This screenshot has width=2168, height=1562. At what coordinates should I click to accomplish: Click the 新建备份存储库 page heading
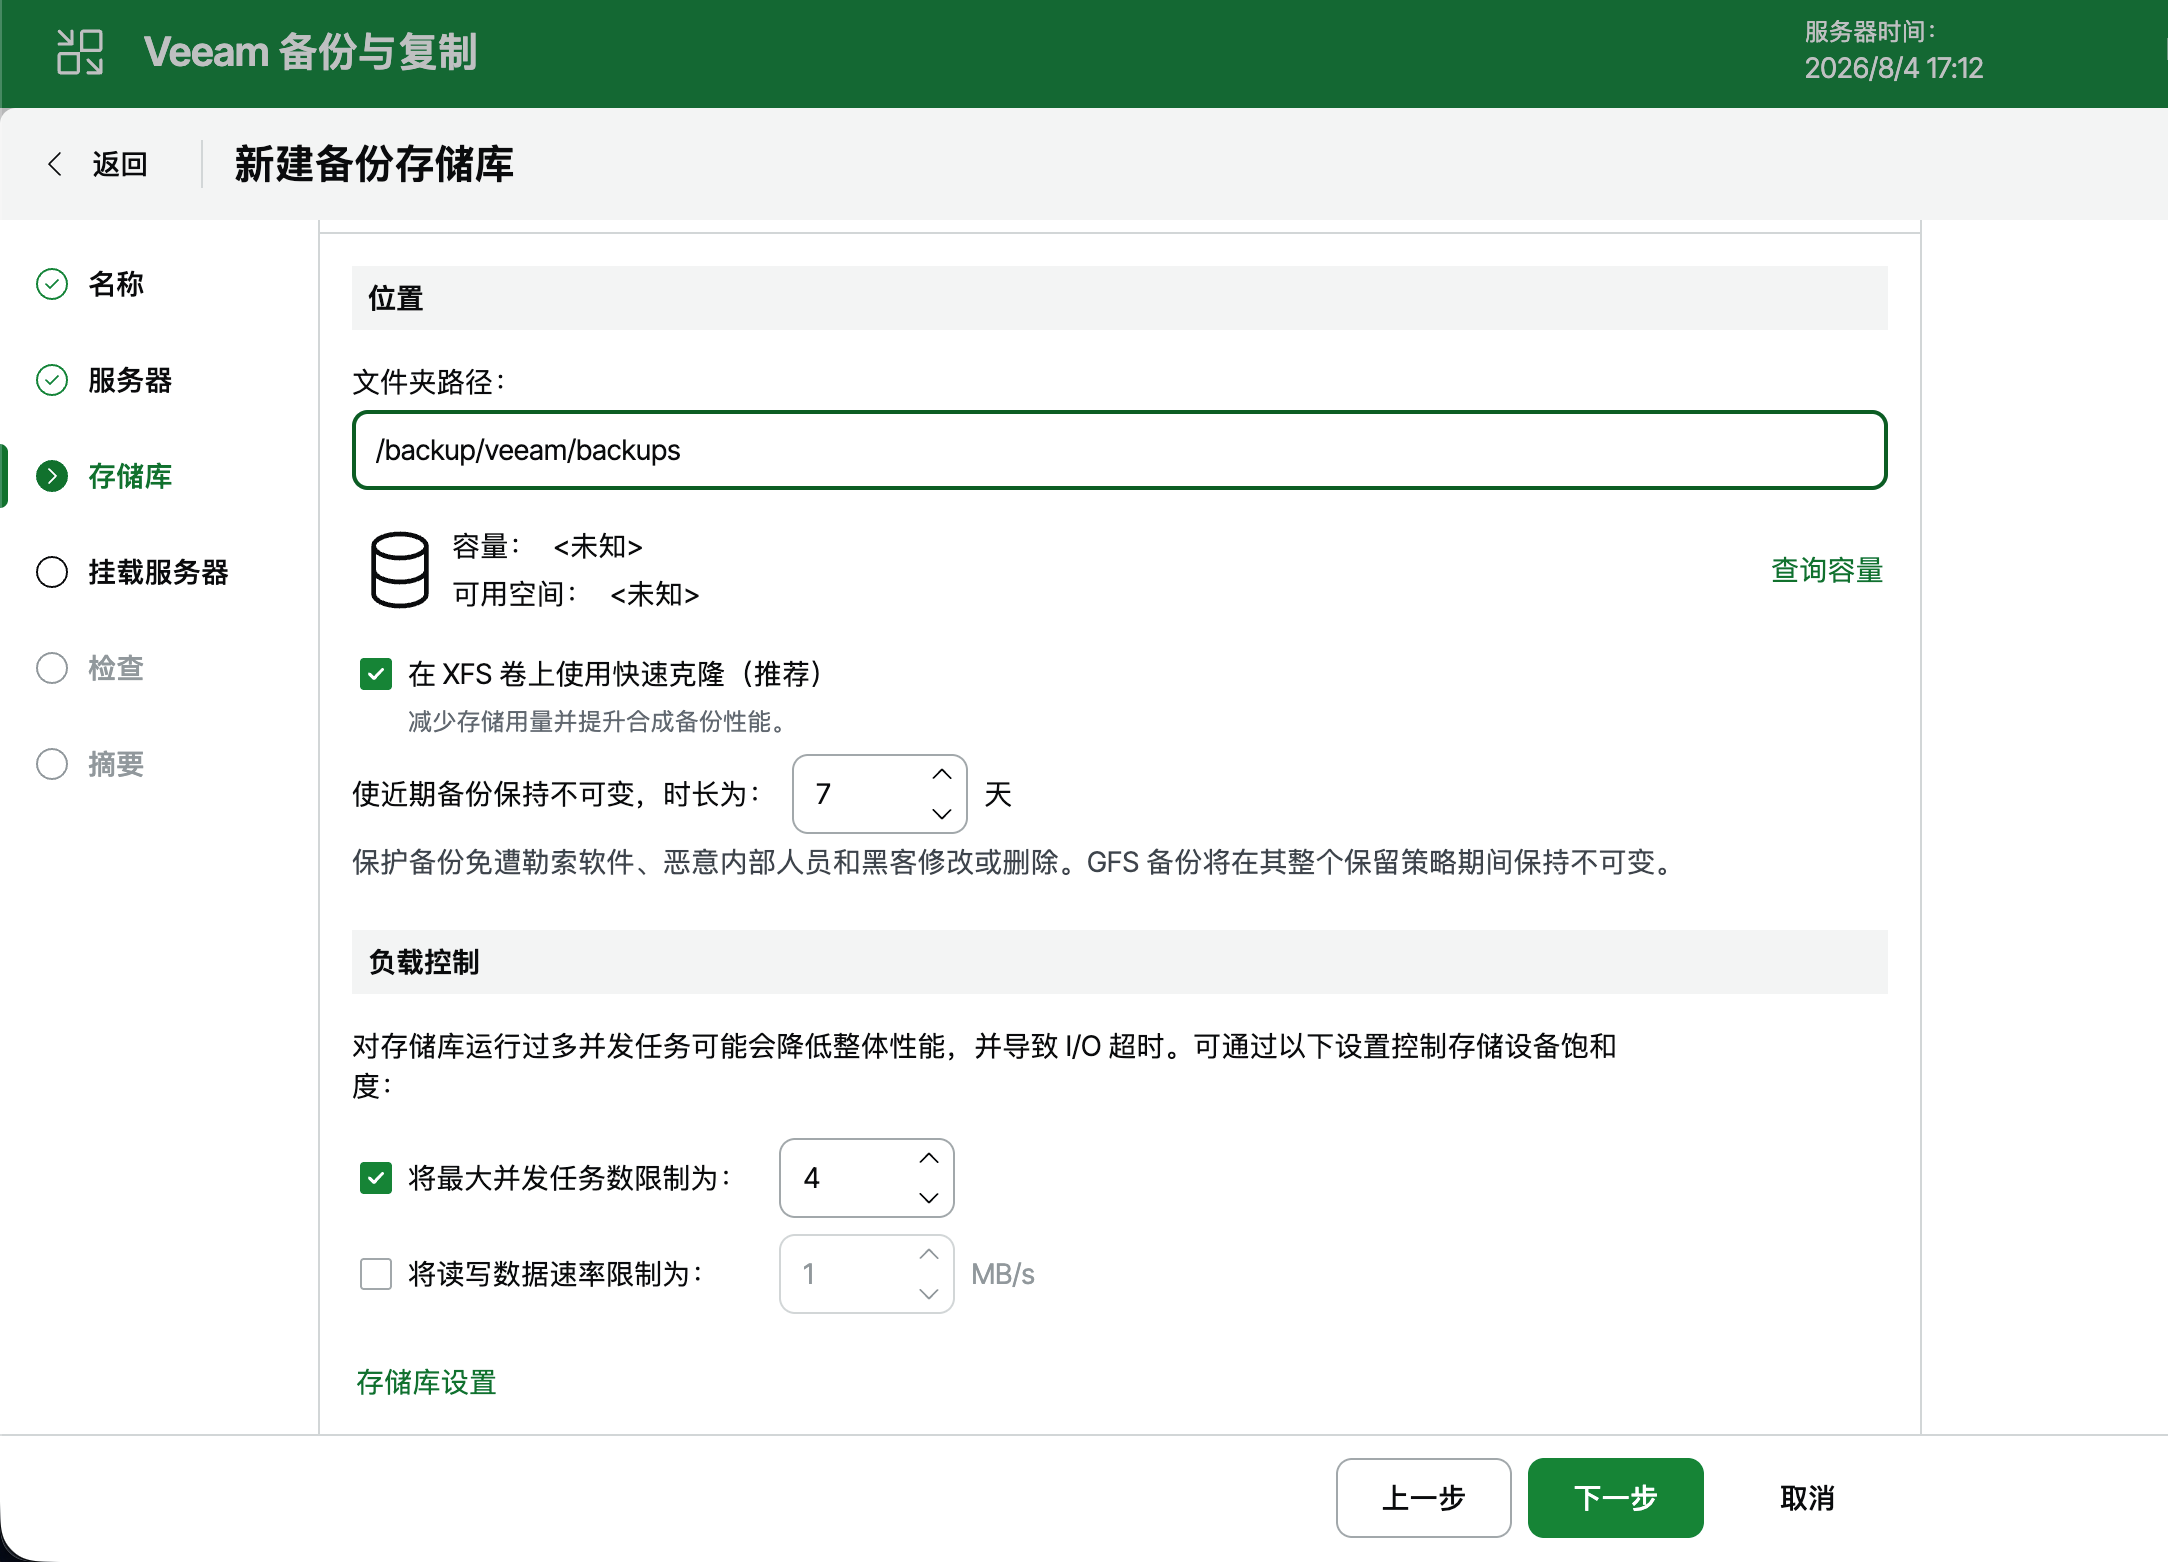(374, 164)
